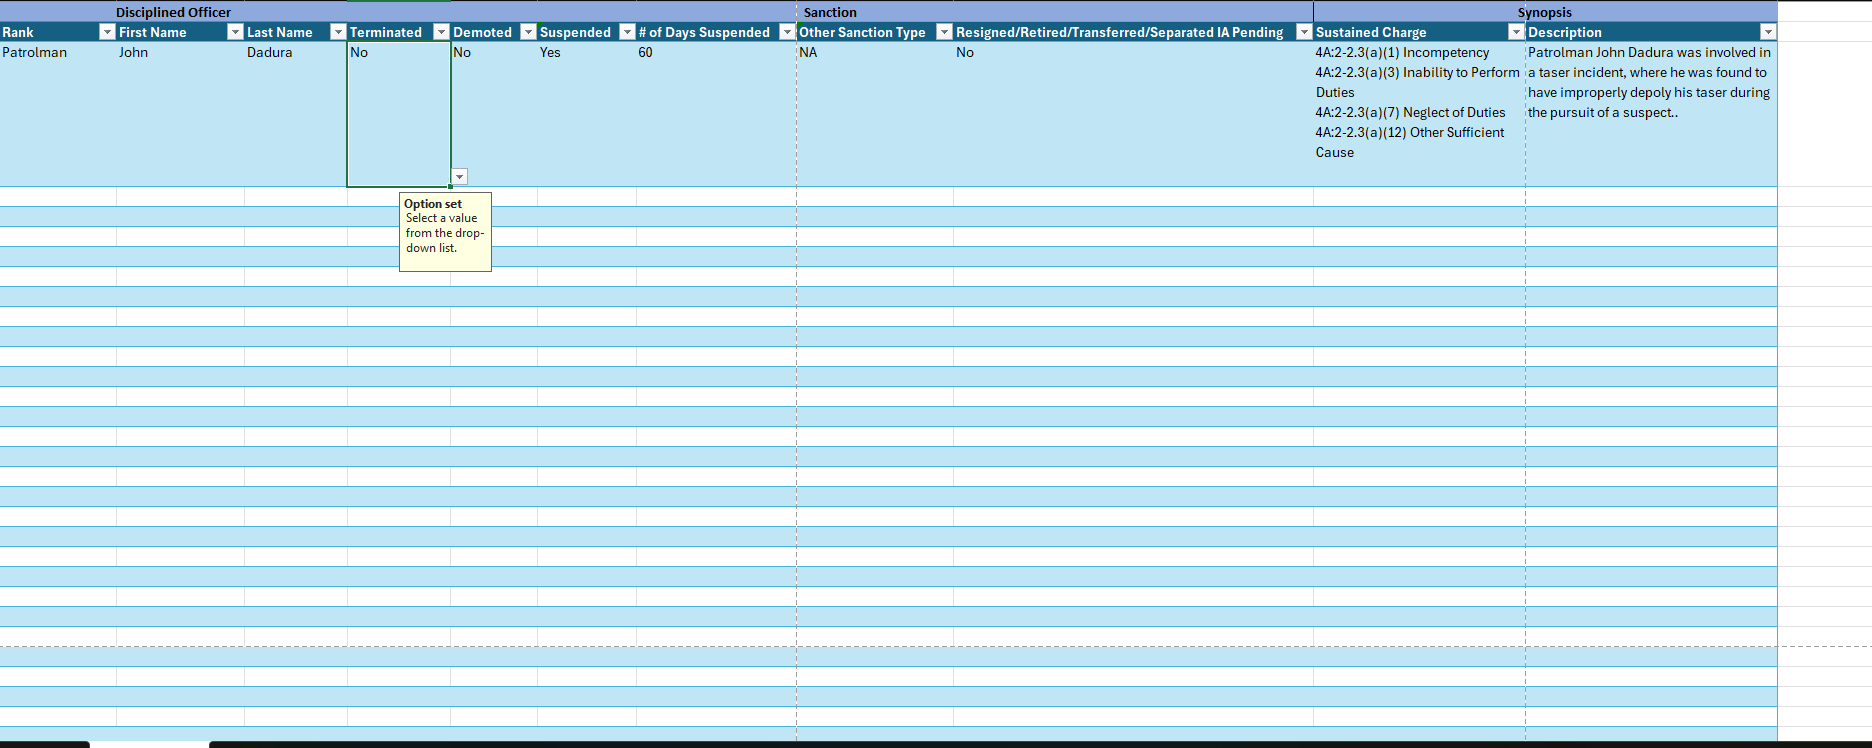Open the Description column filter dropdown
The width and height of the screenshot is (1872, 748).
click(x=1768, y=32)
